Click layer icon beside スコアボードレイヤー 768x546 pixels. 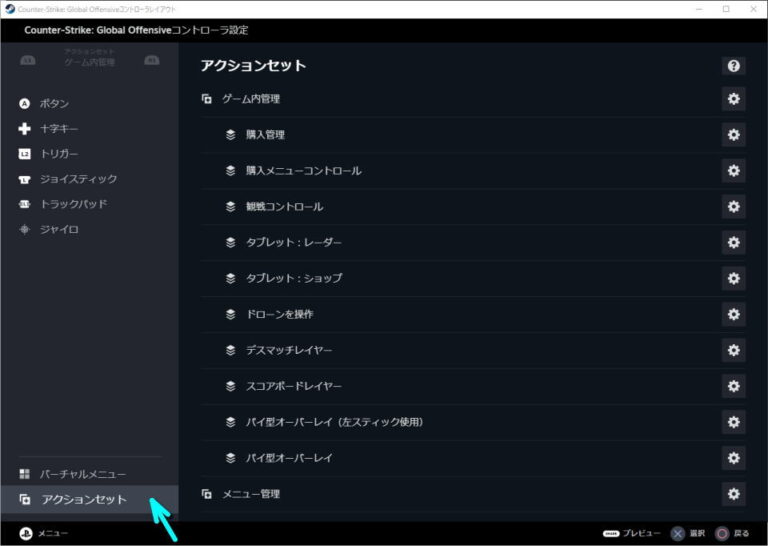click(231, 386)
